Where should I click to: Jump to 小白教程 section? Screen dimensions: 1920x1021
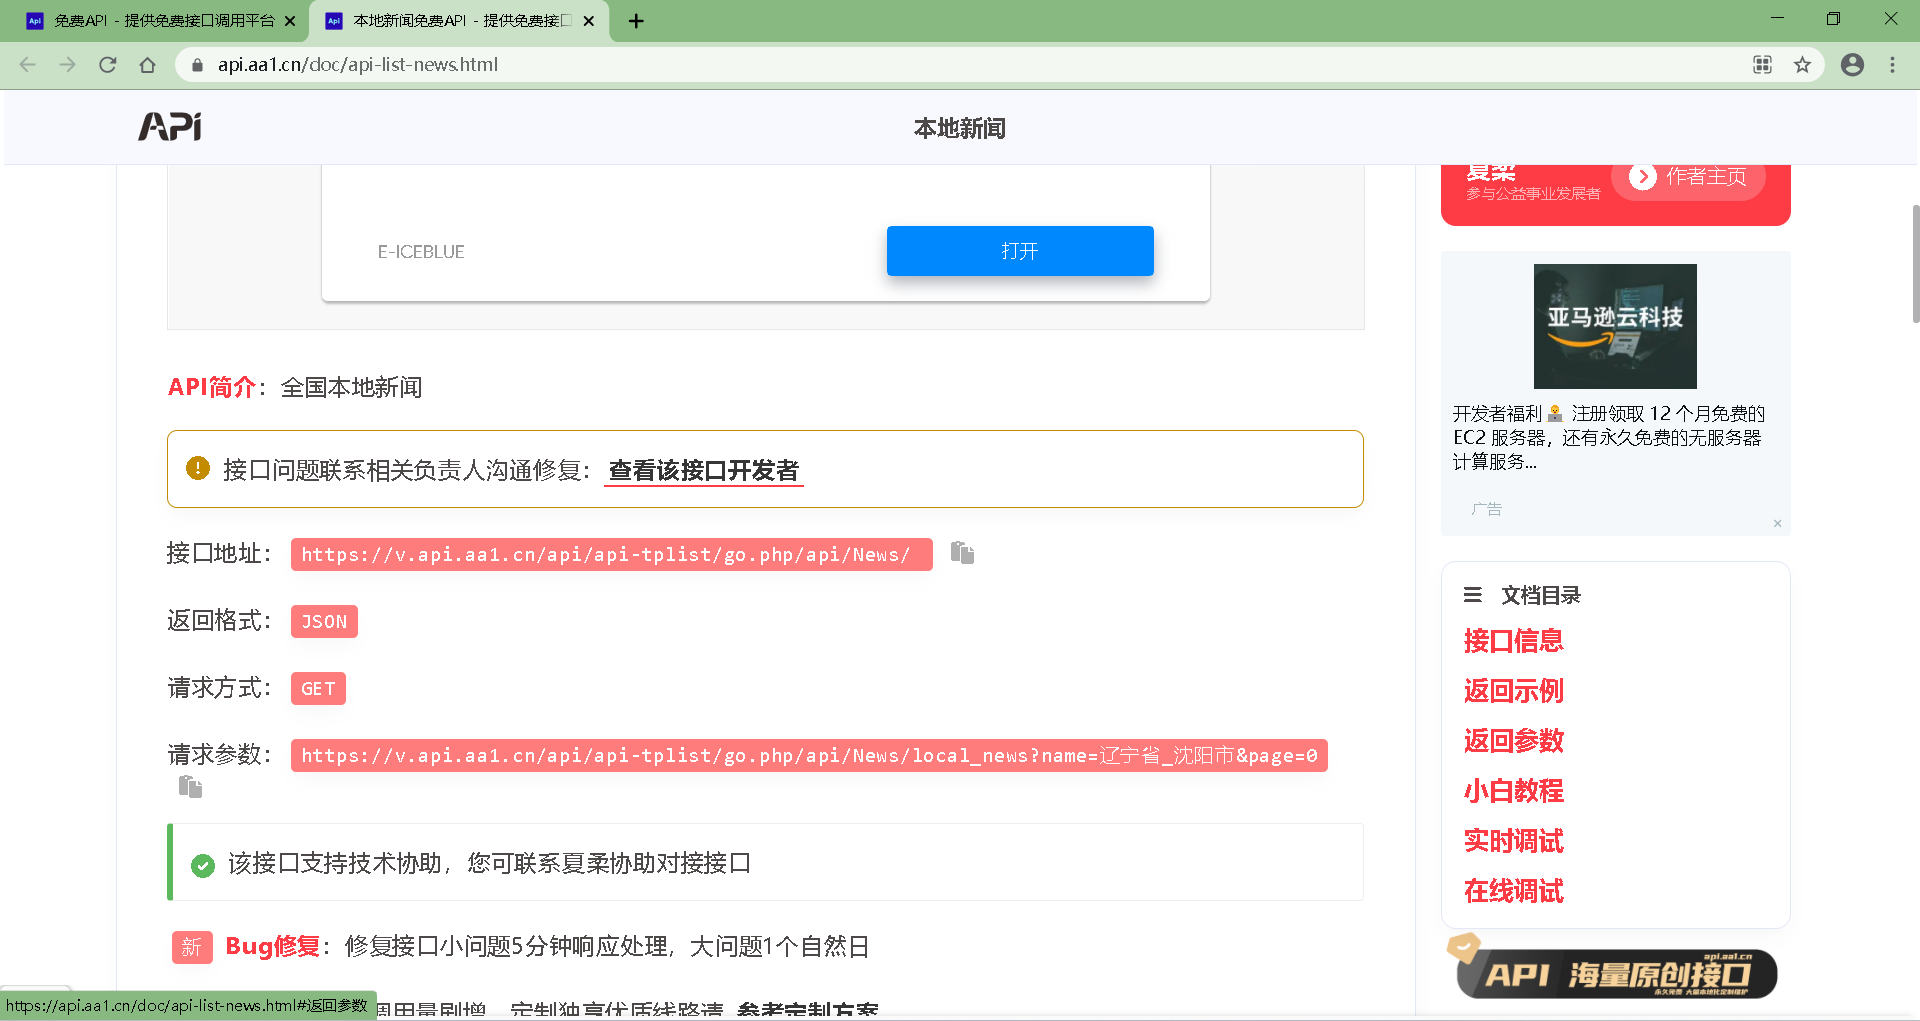pos(1513,791)
